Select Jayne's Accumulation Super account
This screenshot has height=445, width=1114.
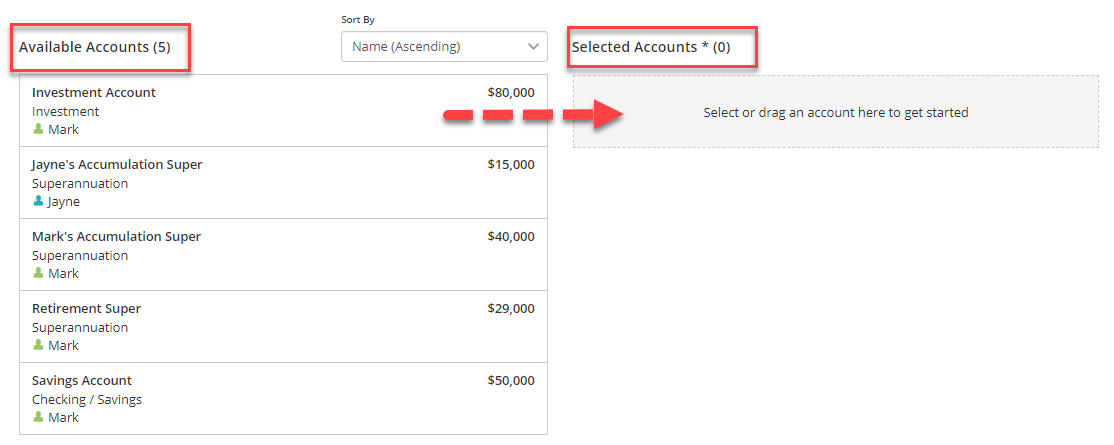[x=283, y=183]
